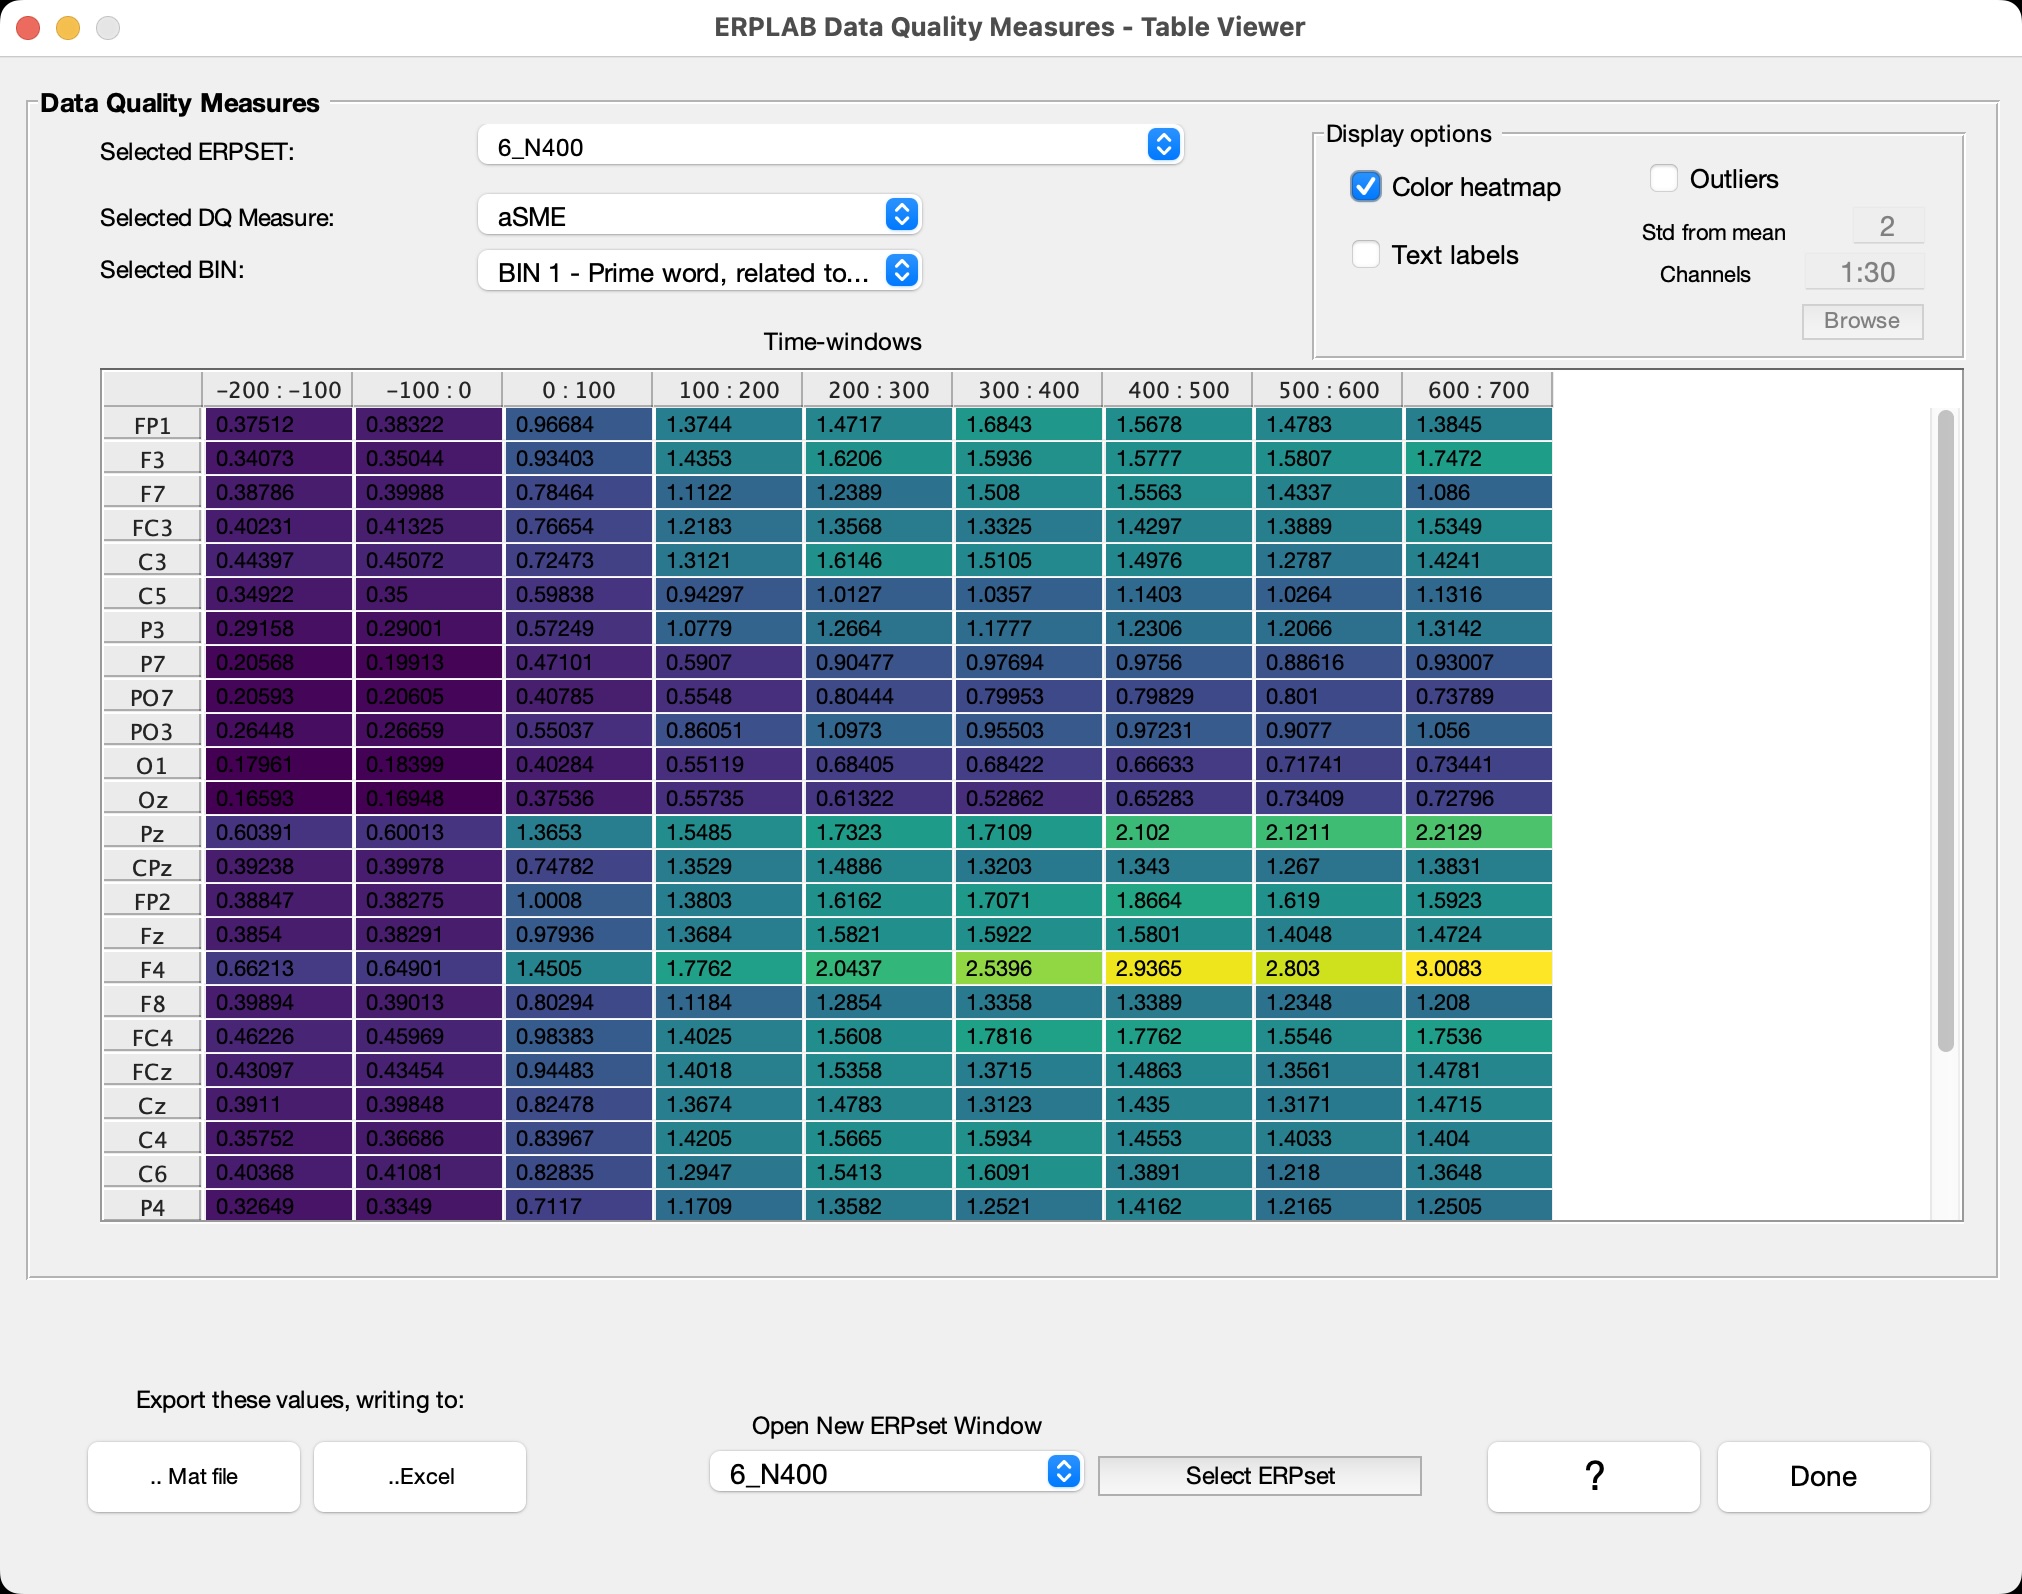The height and width of the screenshot is (1594, 2022).
Task: Click the Fz cell with value 0.97936
Action: (x=578, y=934)
